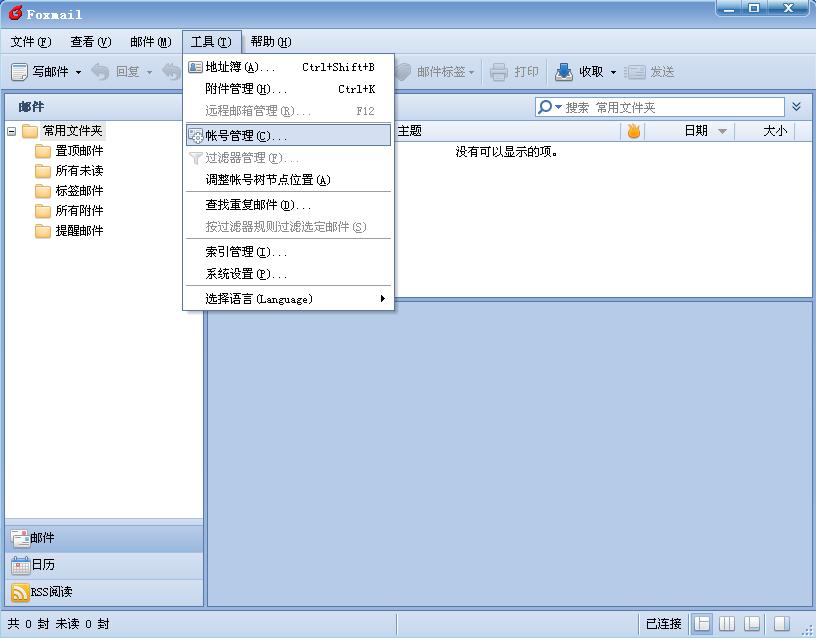Choose 查找重复邮件(D) entry
This screenshot has height=638, width=816.
click(288, 205)
